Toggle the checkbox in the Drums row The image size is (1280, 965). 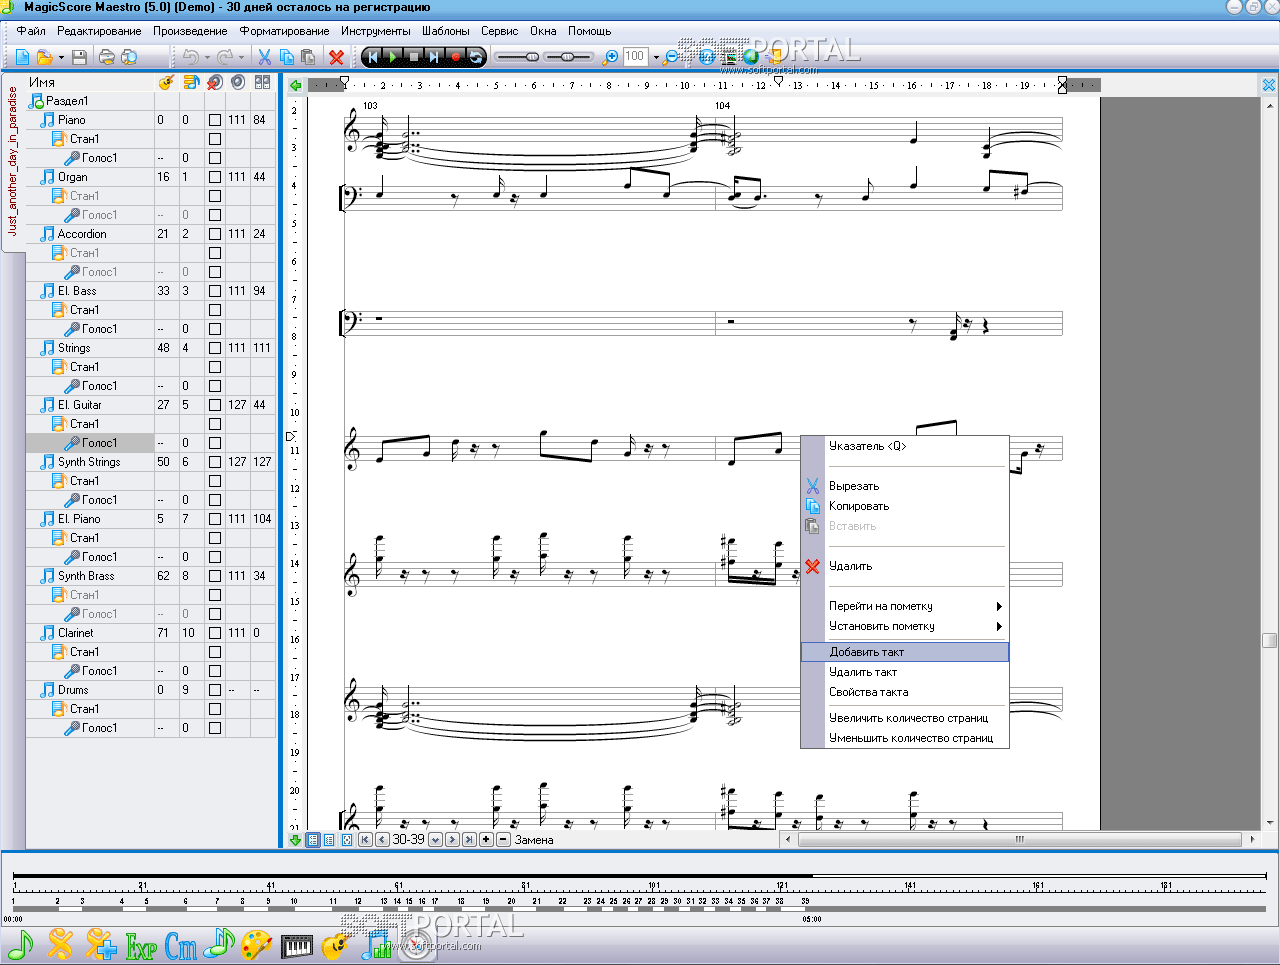(215, 690)
